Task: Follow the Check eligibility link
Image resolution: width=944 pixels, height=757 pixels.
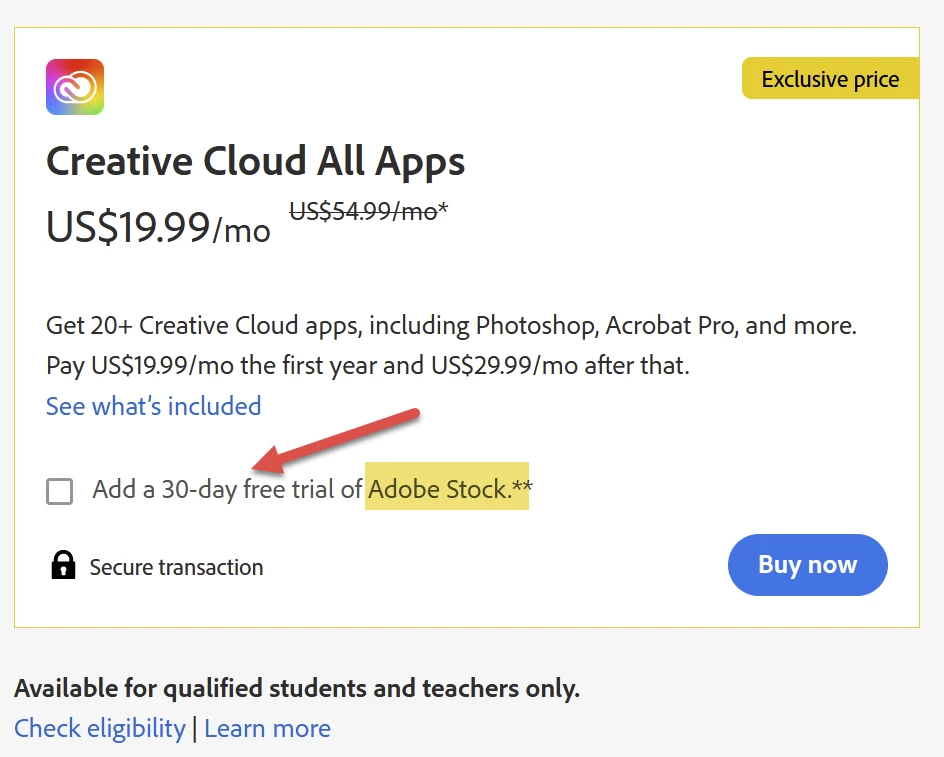Action: (99, 728)
